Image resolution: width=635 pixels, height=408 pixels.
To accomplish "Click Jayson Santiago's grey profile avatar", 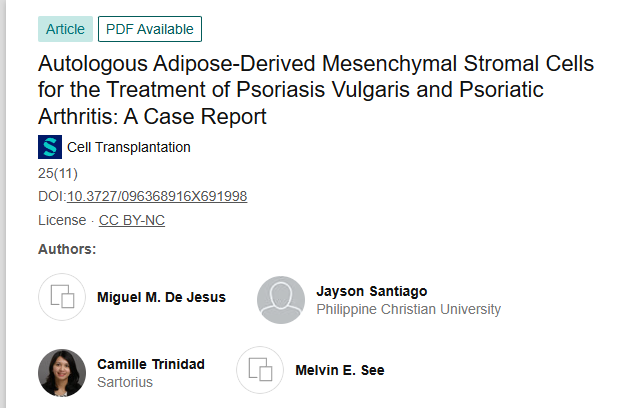I will pos(281,300).
